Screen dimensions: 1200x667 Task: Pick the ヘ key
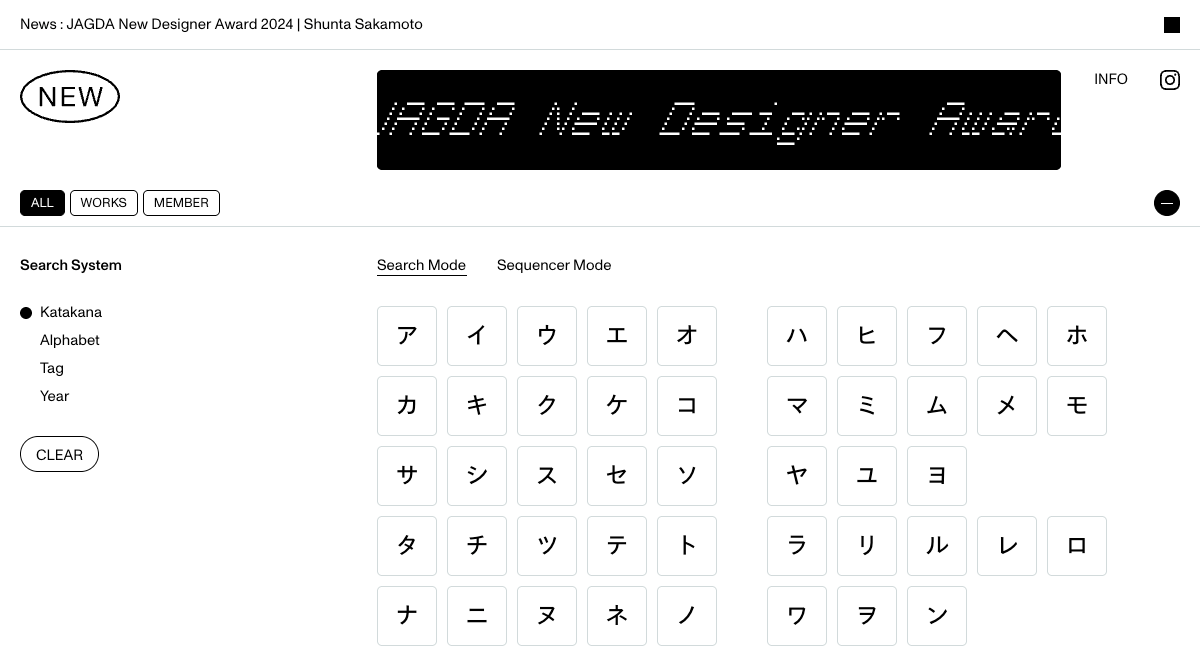click(x=1007, y=336)
